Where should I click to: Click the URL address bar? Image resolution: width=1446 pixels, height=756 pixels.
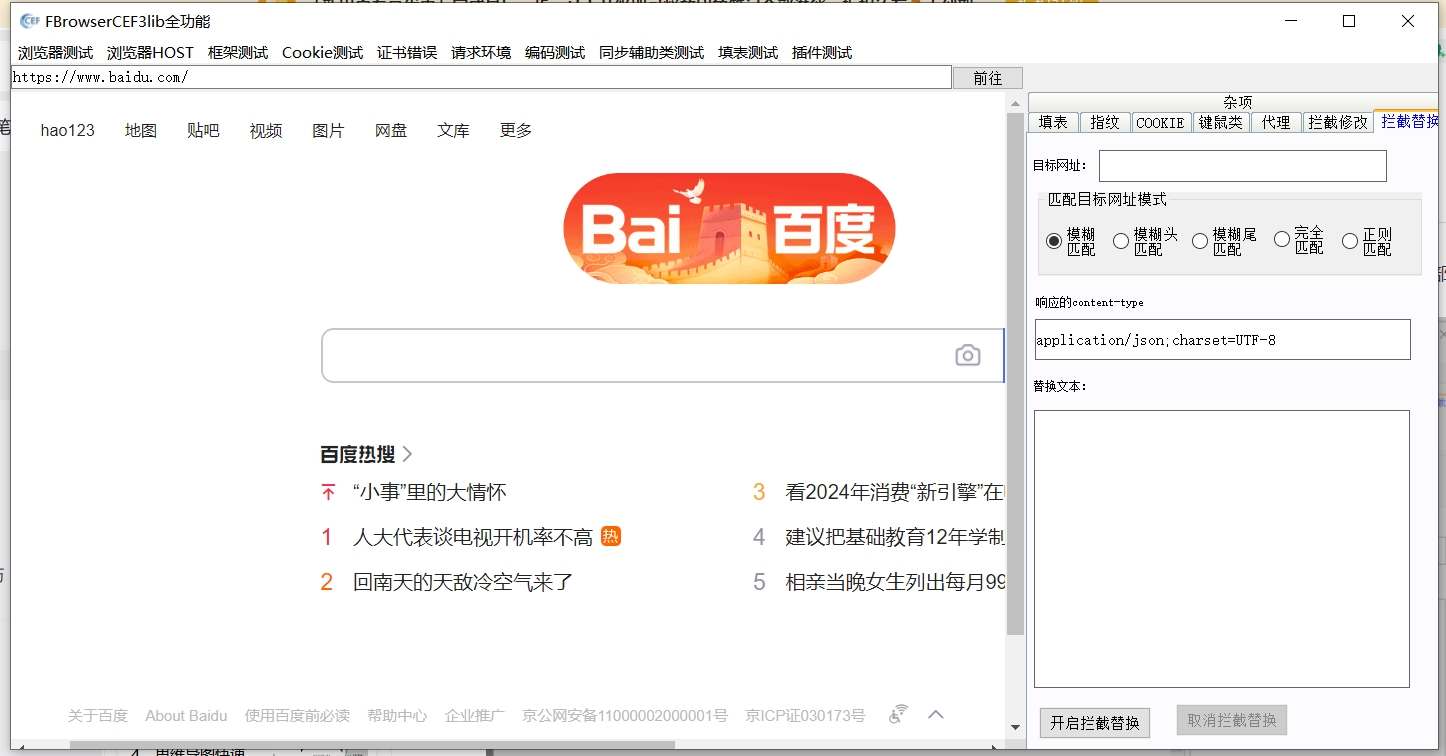pos(481,77)
